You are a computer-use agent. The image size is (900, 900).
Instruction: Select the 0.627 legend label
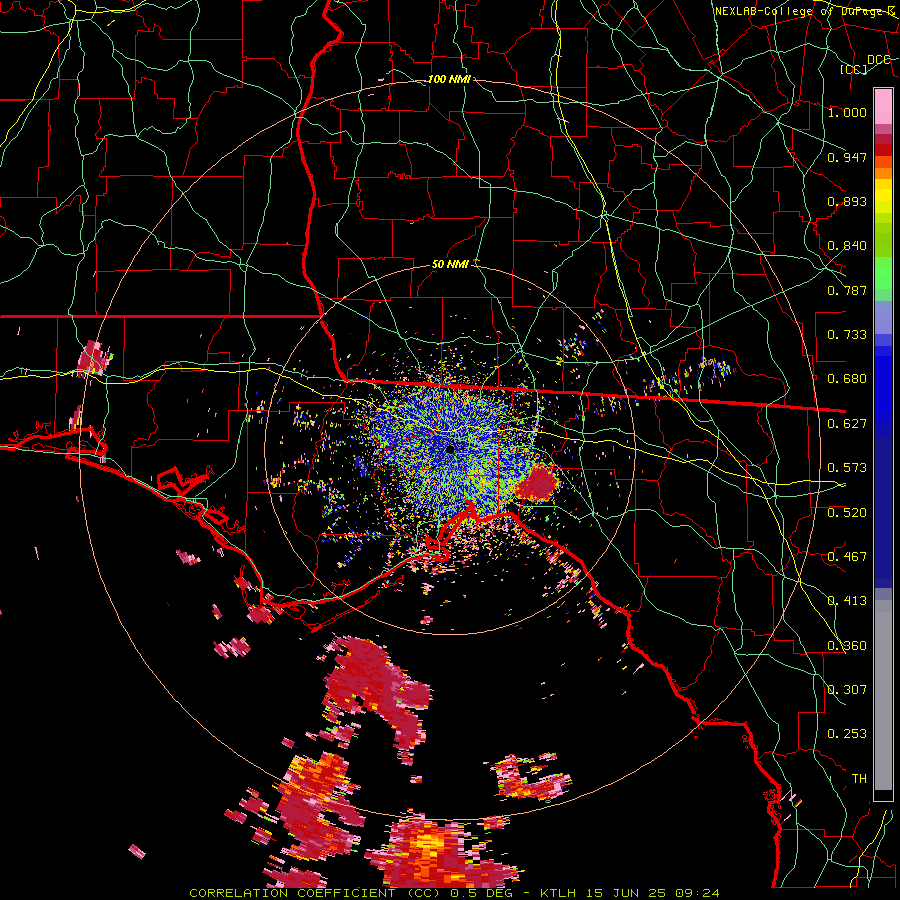point(847,424)
